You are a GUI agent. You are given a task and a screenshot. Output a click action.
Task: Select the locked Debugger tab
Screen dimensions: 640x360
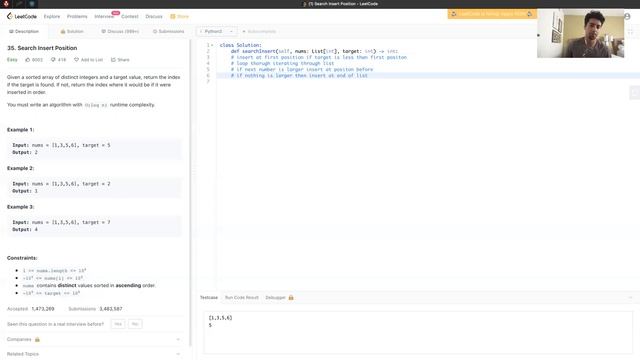(279, 298)
